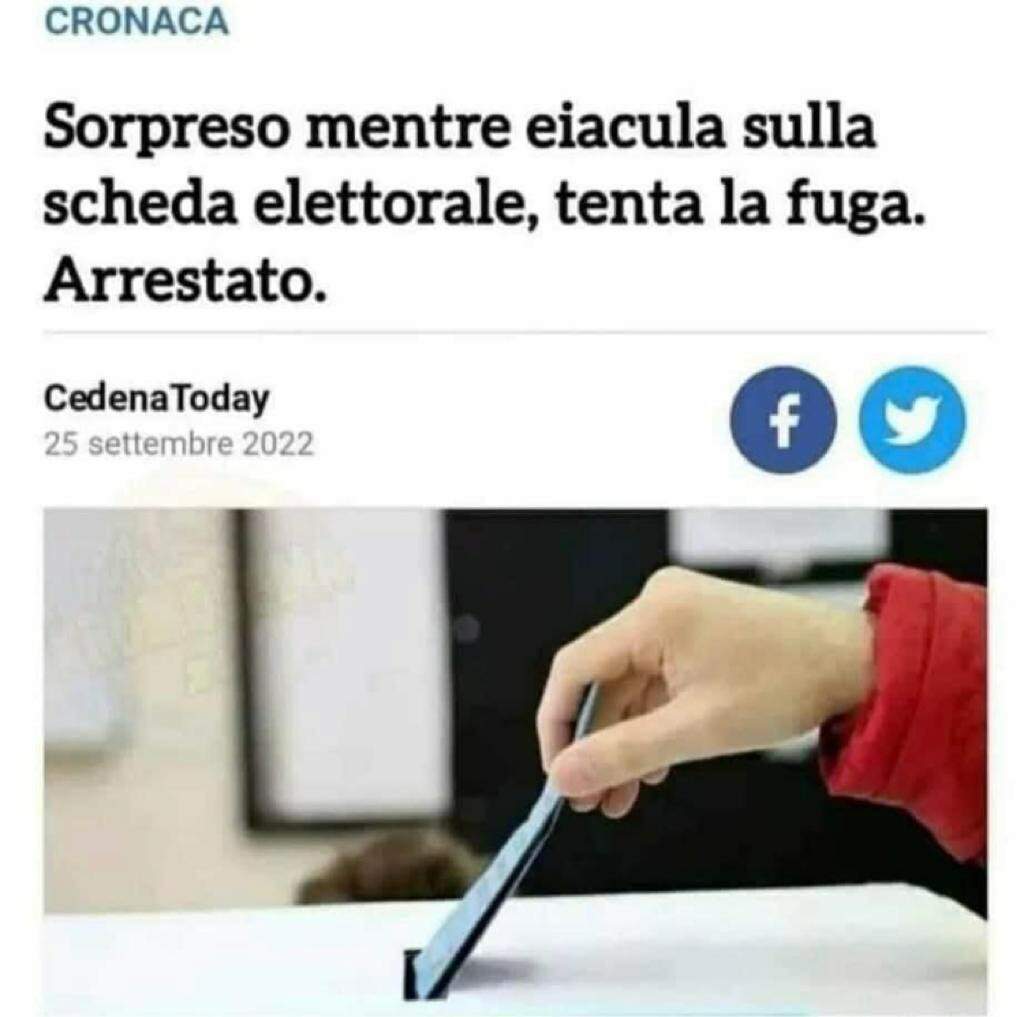The height and width of the screenshot is (1017, 1024).
Task: Open the headline starting with Sorpreso mentre
Action: pos(485,206)
